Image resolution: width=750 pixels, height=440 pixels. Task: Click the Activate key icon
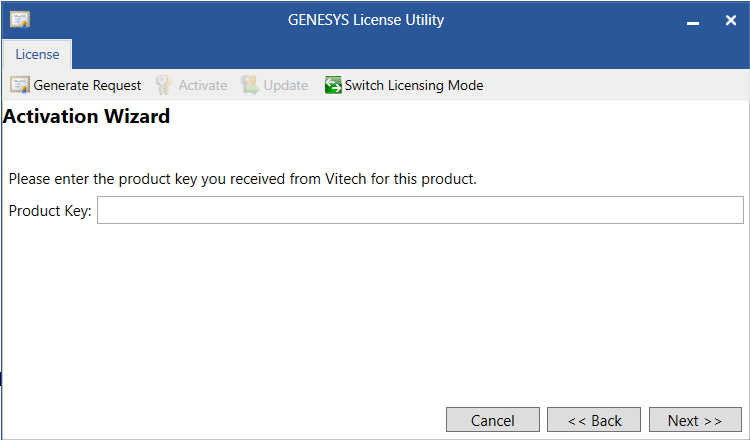pos(164,86)
